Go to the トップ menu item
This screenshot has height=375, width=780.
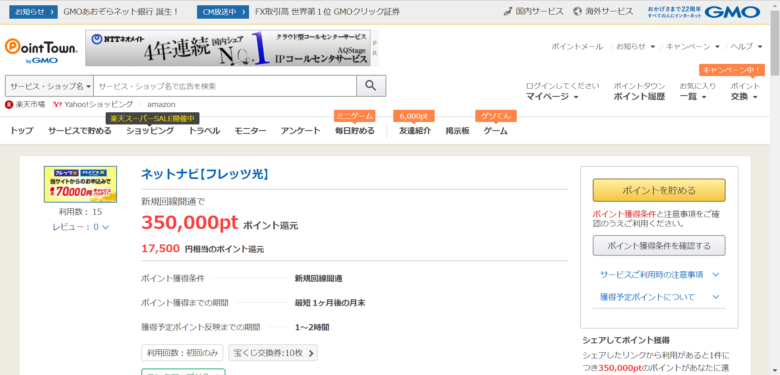click(21, 131)
